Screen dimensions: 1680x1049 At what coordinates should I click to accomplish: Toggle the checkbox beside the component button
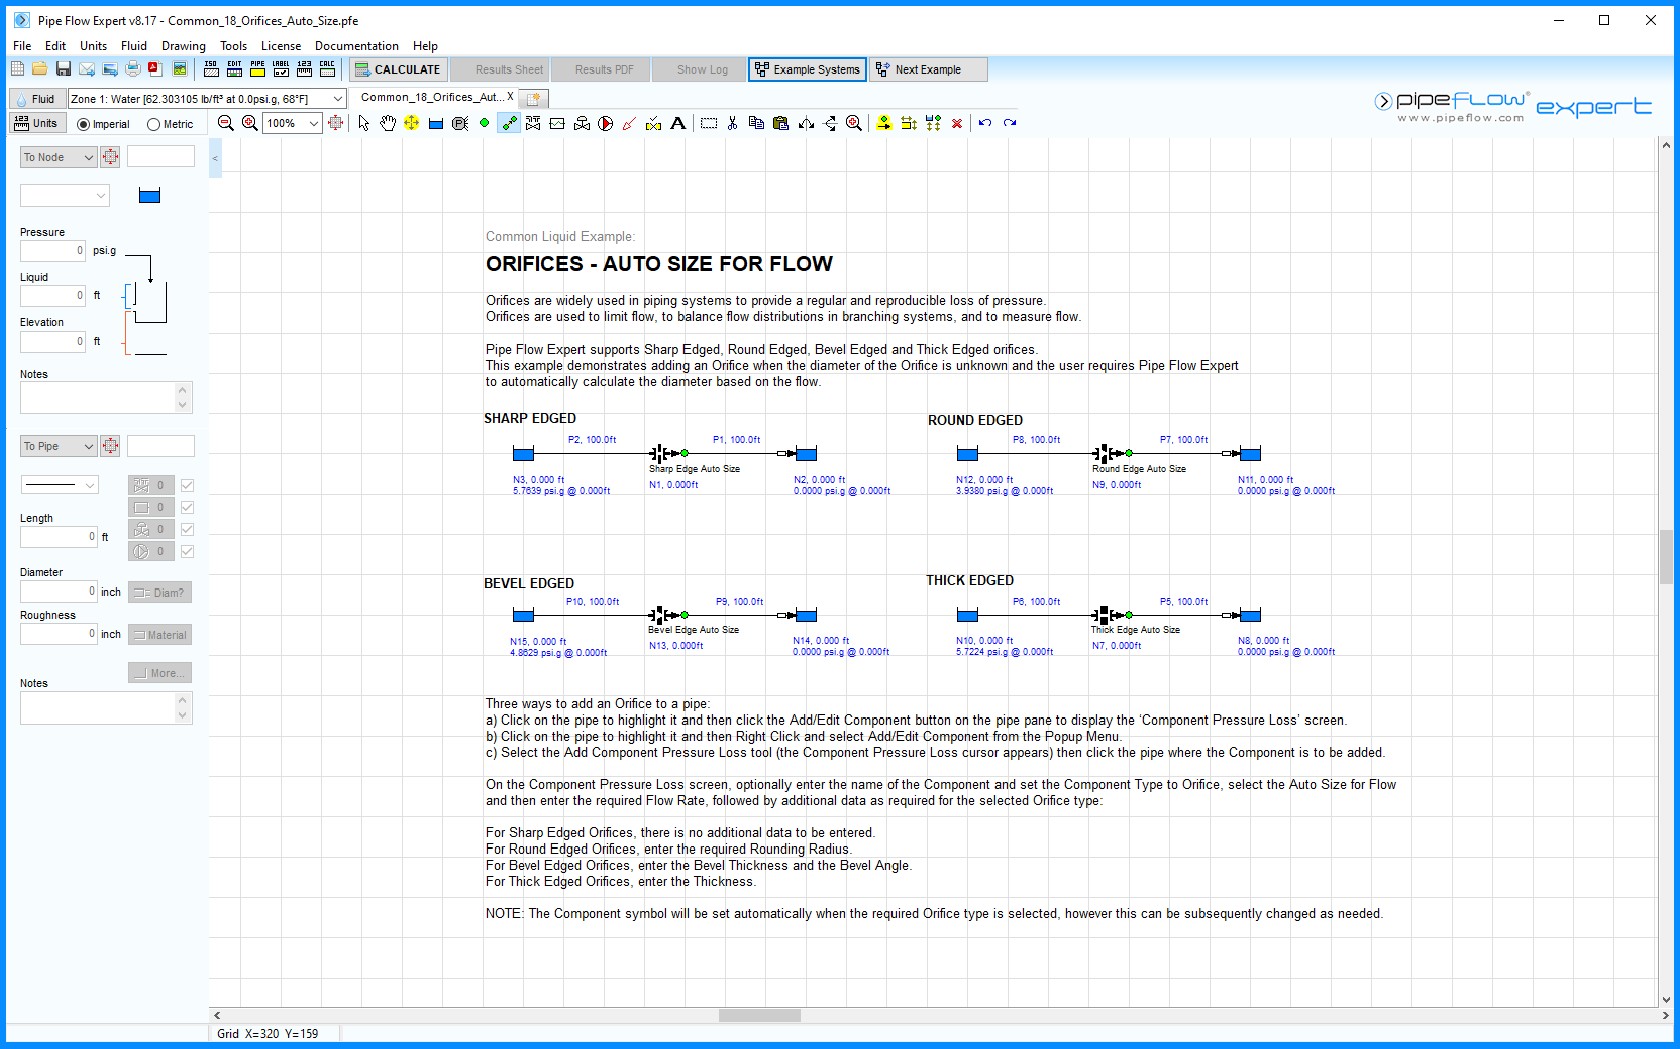[187, 507]
